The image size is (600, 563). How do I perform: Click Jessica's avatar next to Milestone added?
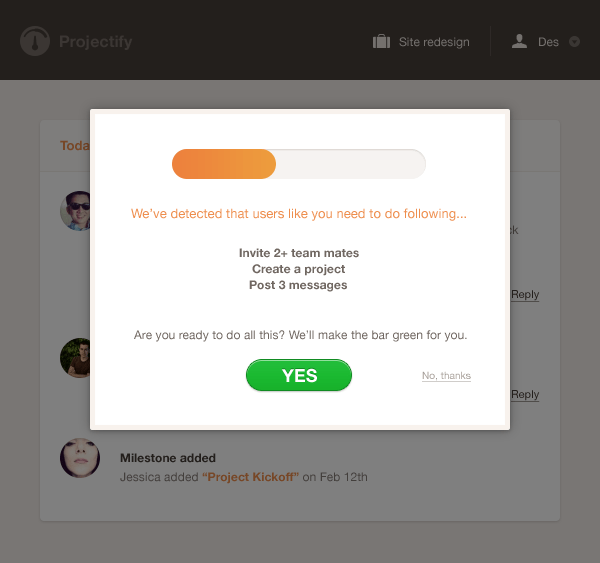pyautogui.click(x=80, y=458)
